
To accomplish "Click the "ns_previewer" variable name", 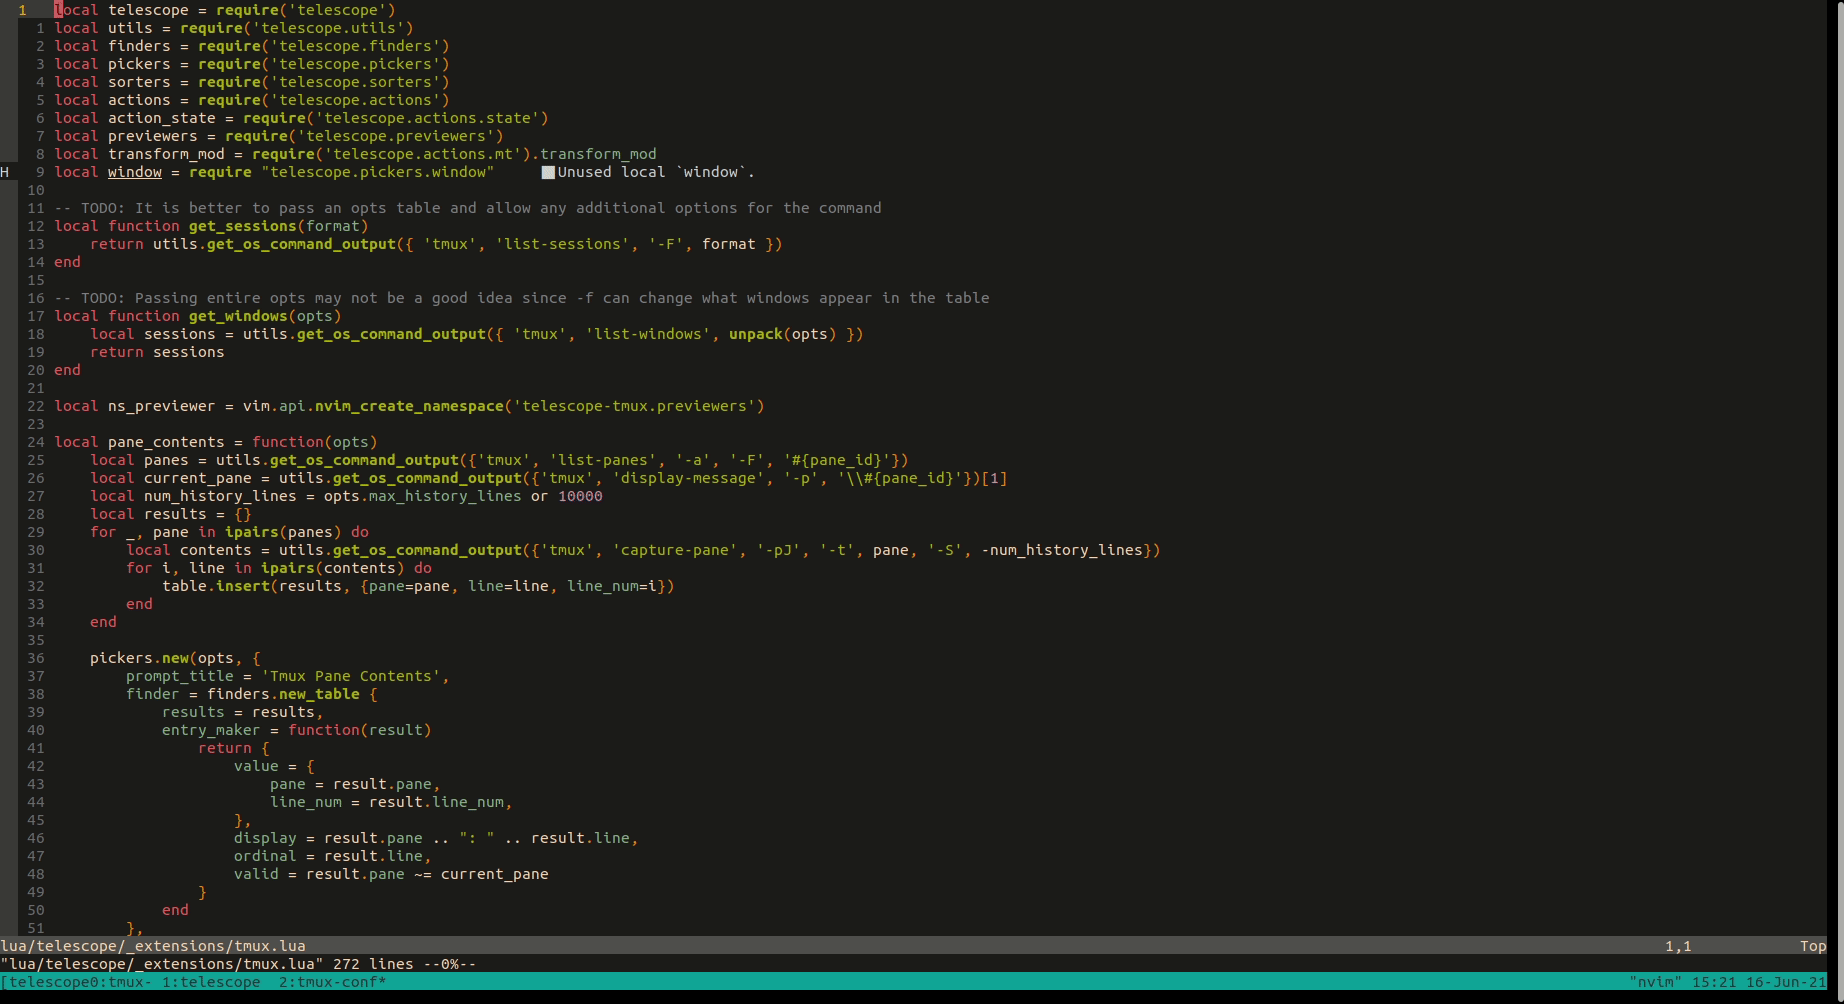I will (x=162, y=406).
